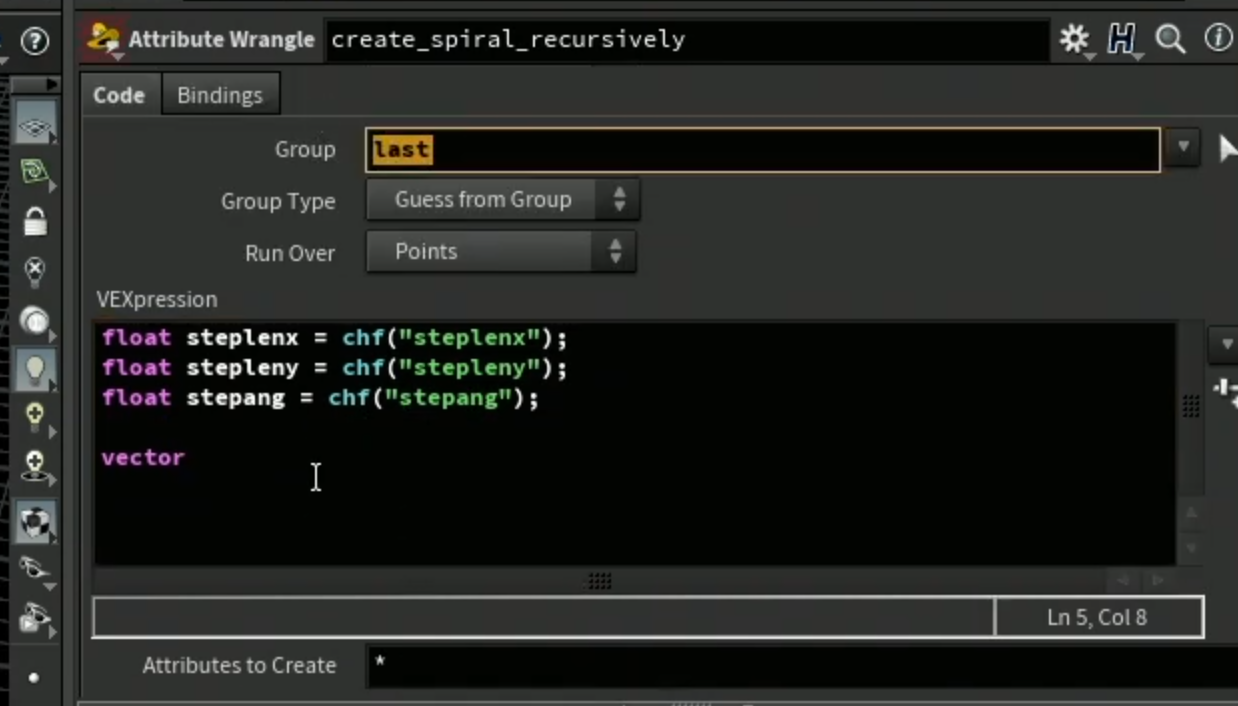This screenshot has width=1238, height=706.
Task: Switch to the Bindings tab
Action: (220, 95)
